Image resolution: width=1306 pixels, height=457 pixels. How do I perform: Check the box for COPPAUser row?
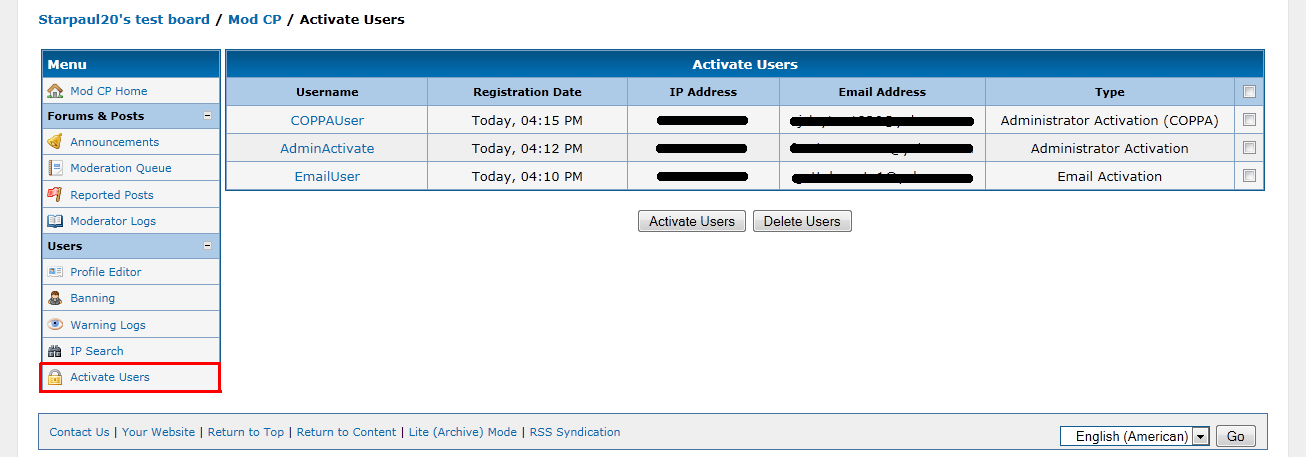pyautogui.click(x=1249, y=120)
